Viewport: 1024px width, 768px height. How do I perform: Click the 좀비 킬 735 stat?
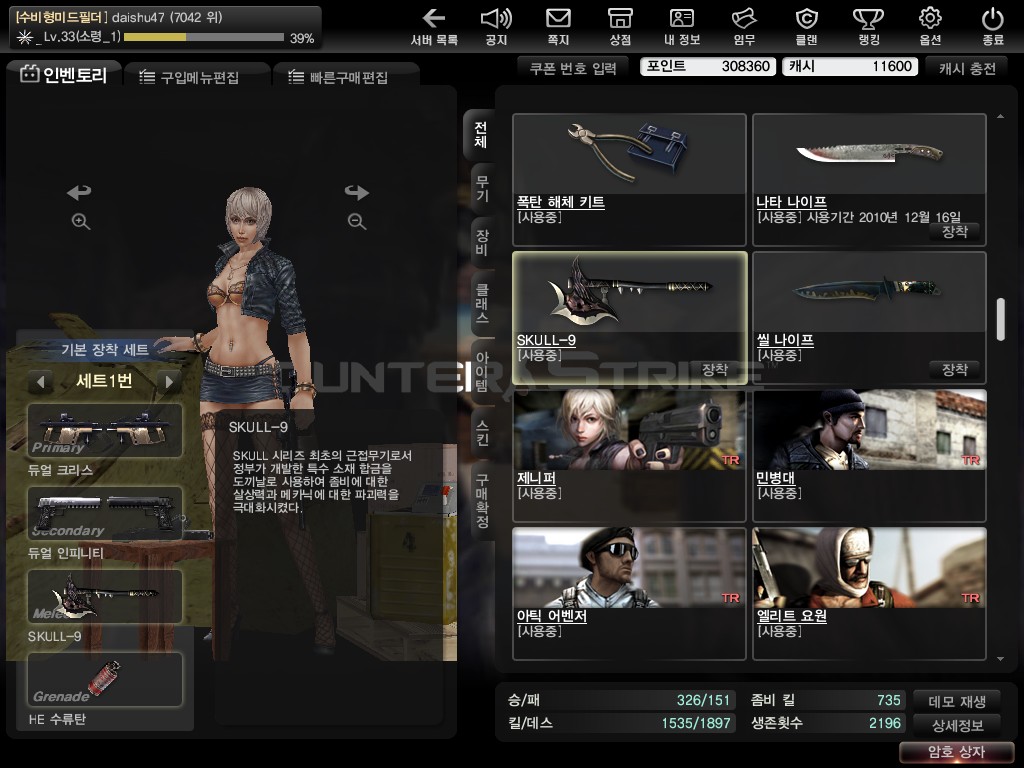coord(827,700)
